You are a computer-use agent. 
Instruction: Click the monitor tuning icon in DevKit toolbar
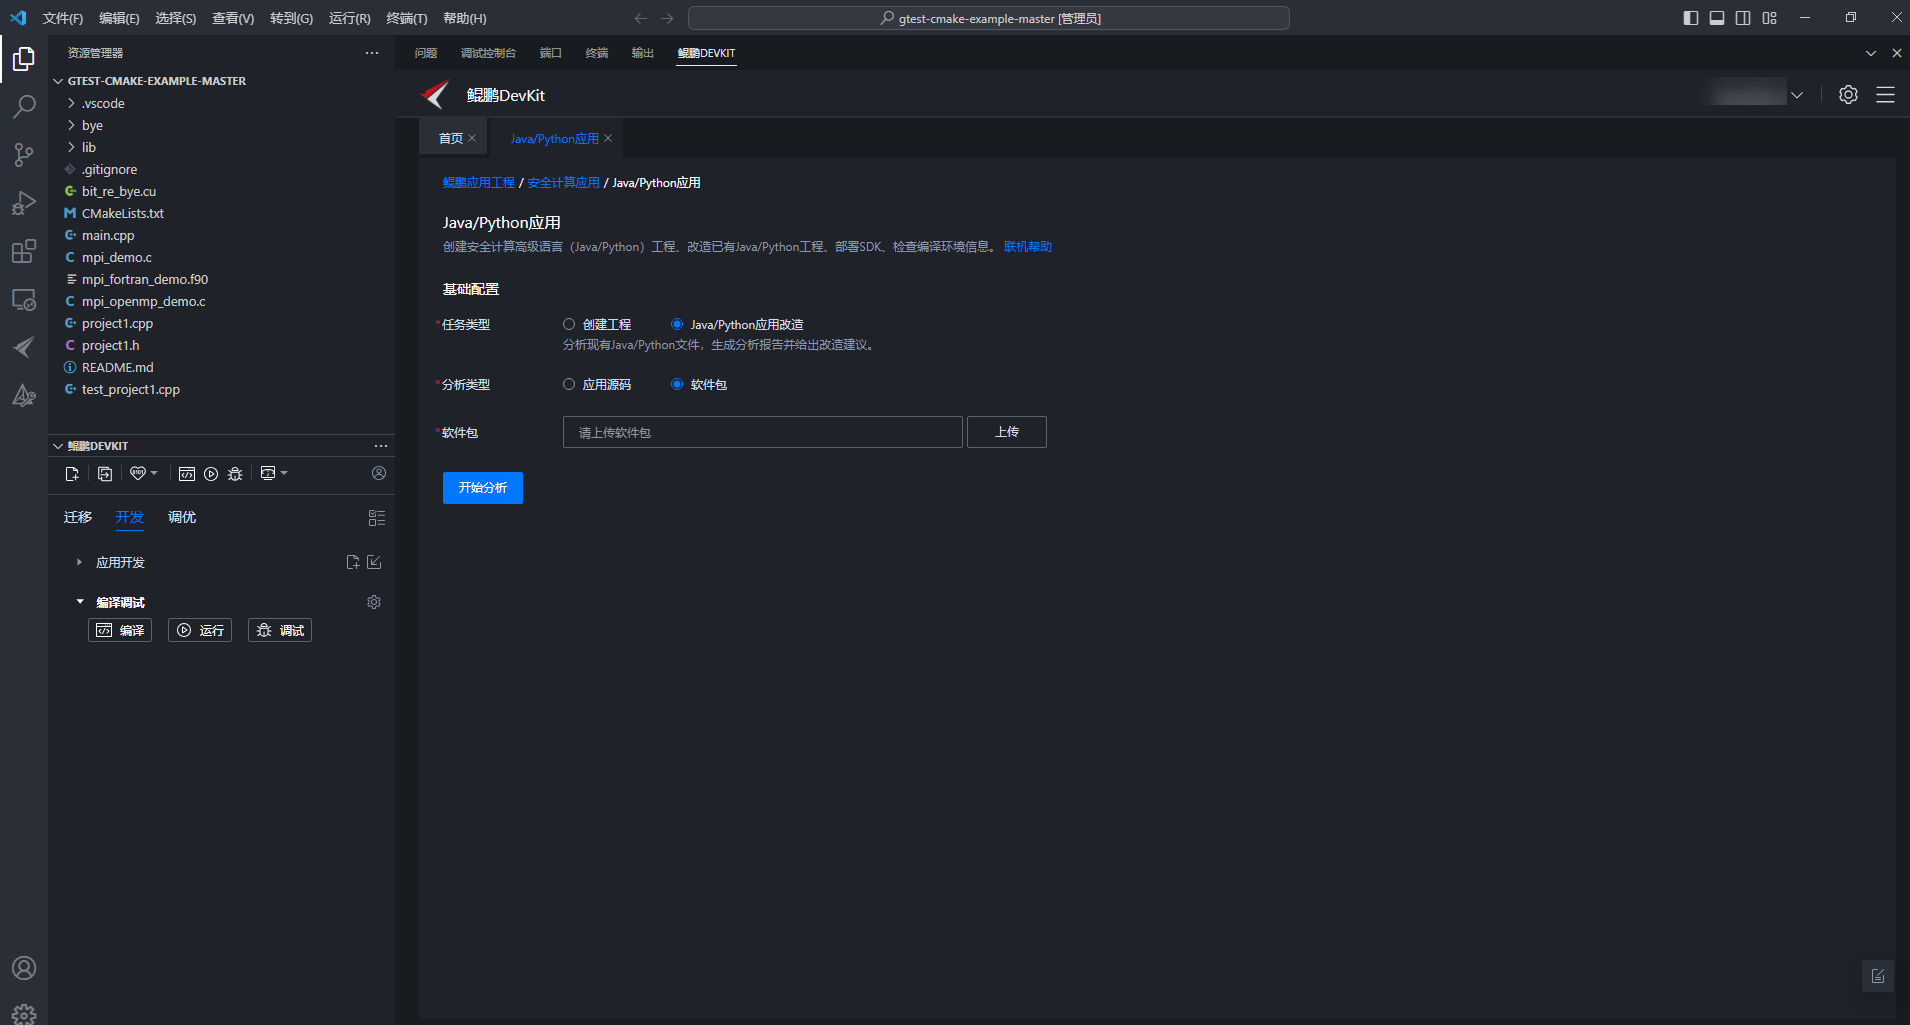(268, 473)
